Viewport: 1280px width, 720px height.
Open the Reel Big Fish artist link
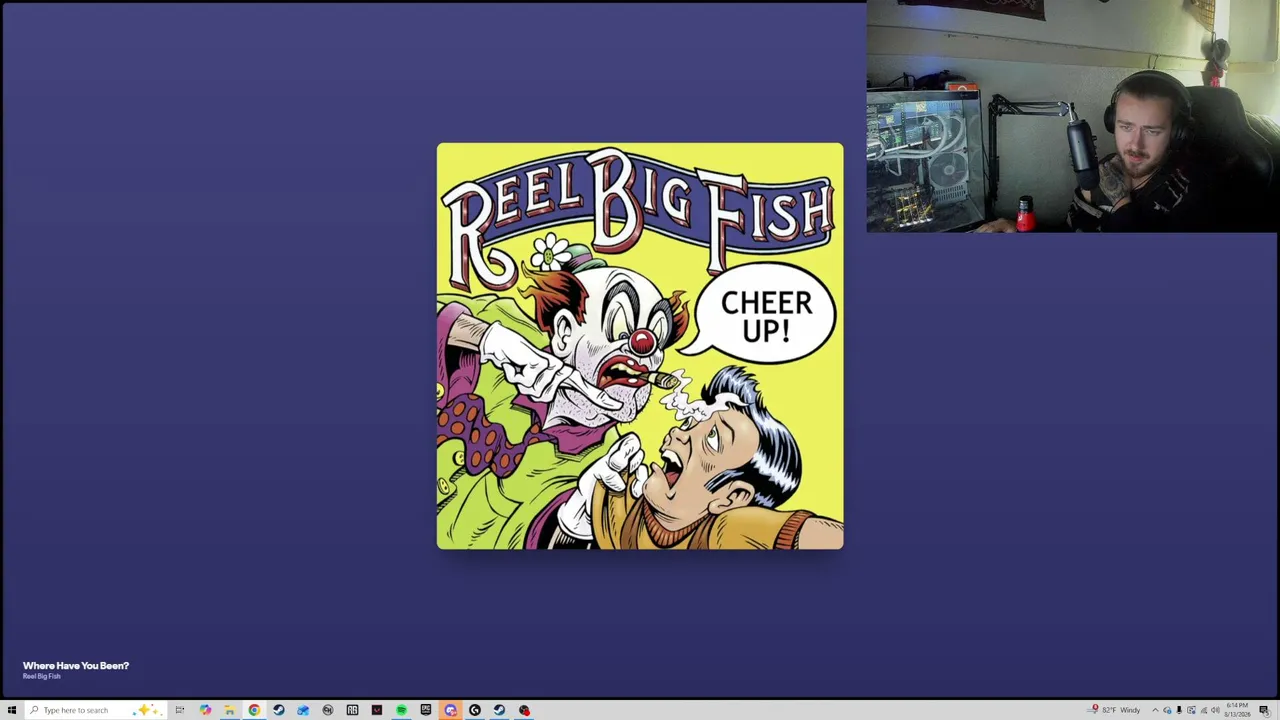(42, 676)
